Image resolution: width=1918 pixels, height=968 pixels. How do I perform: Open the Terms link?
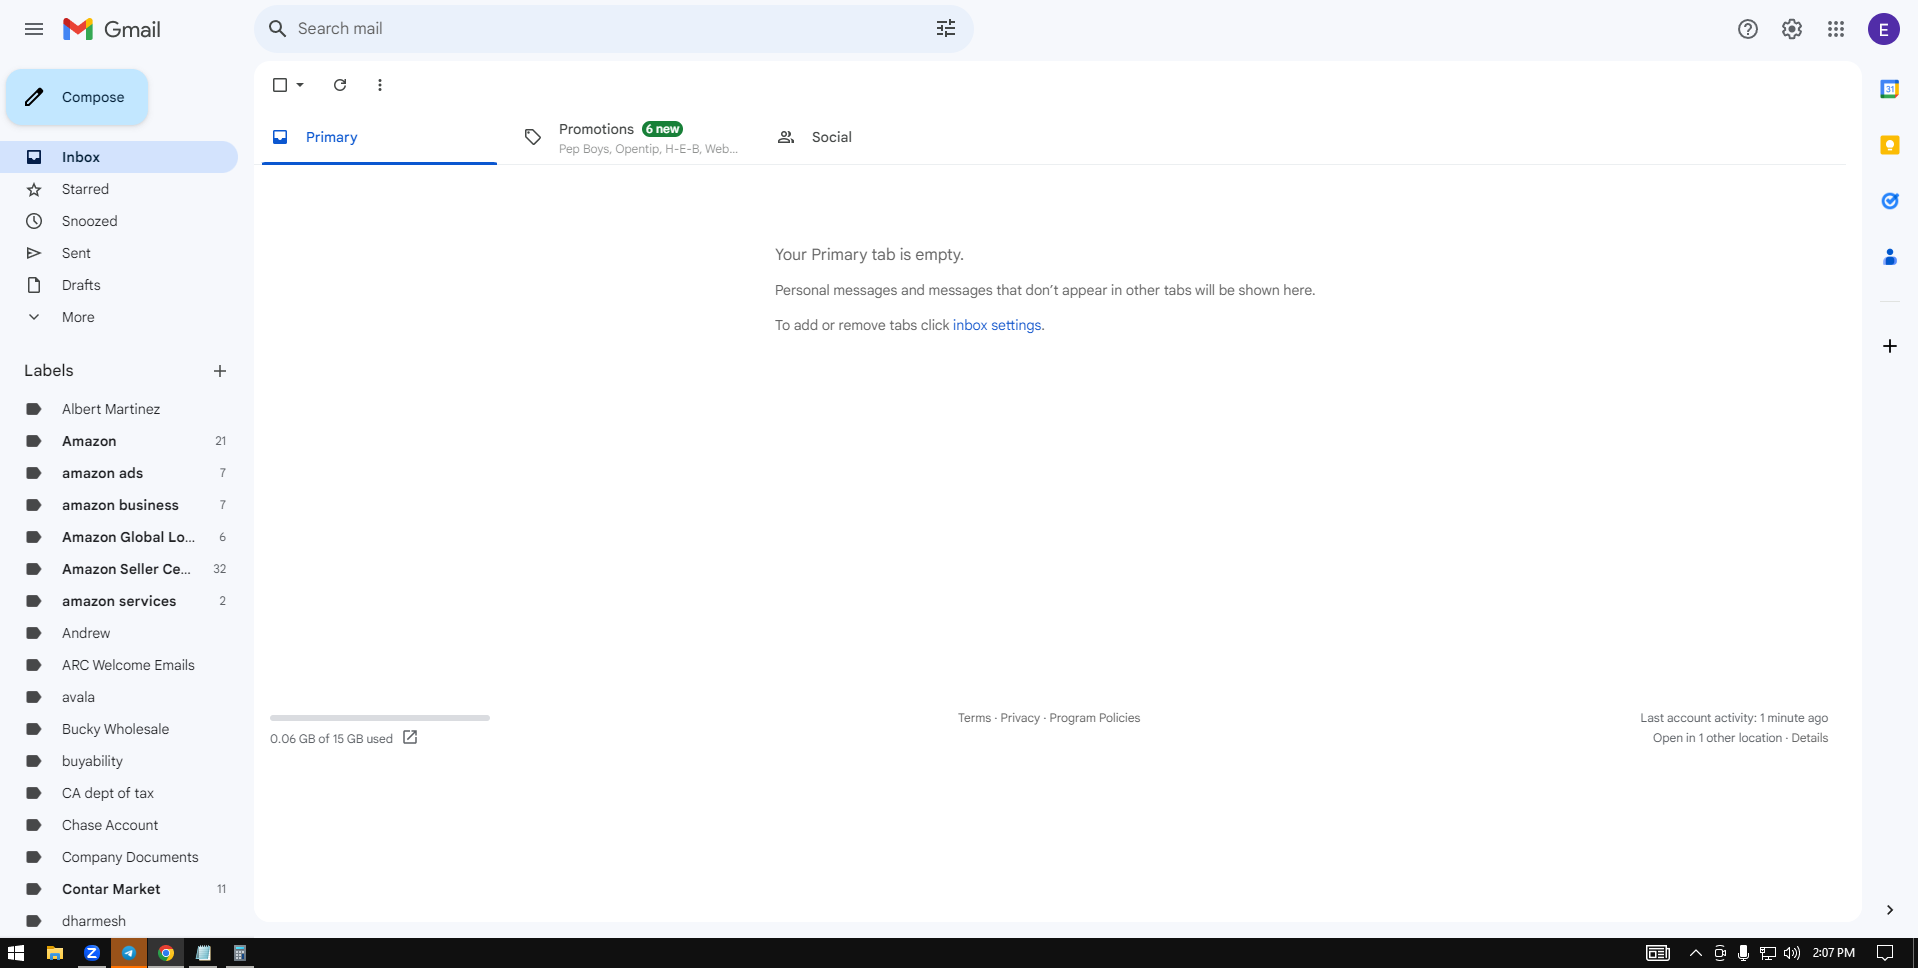[974, 718]
